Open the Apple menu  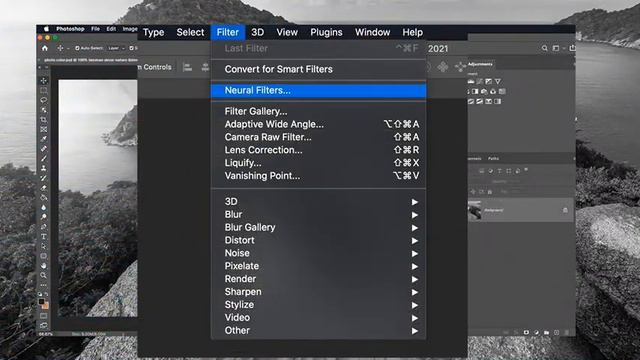(x=46, y=29)
